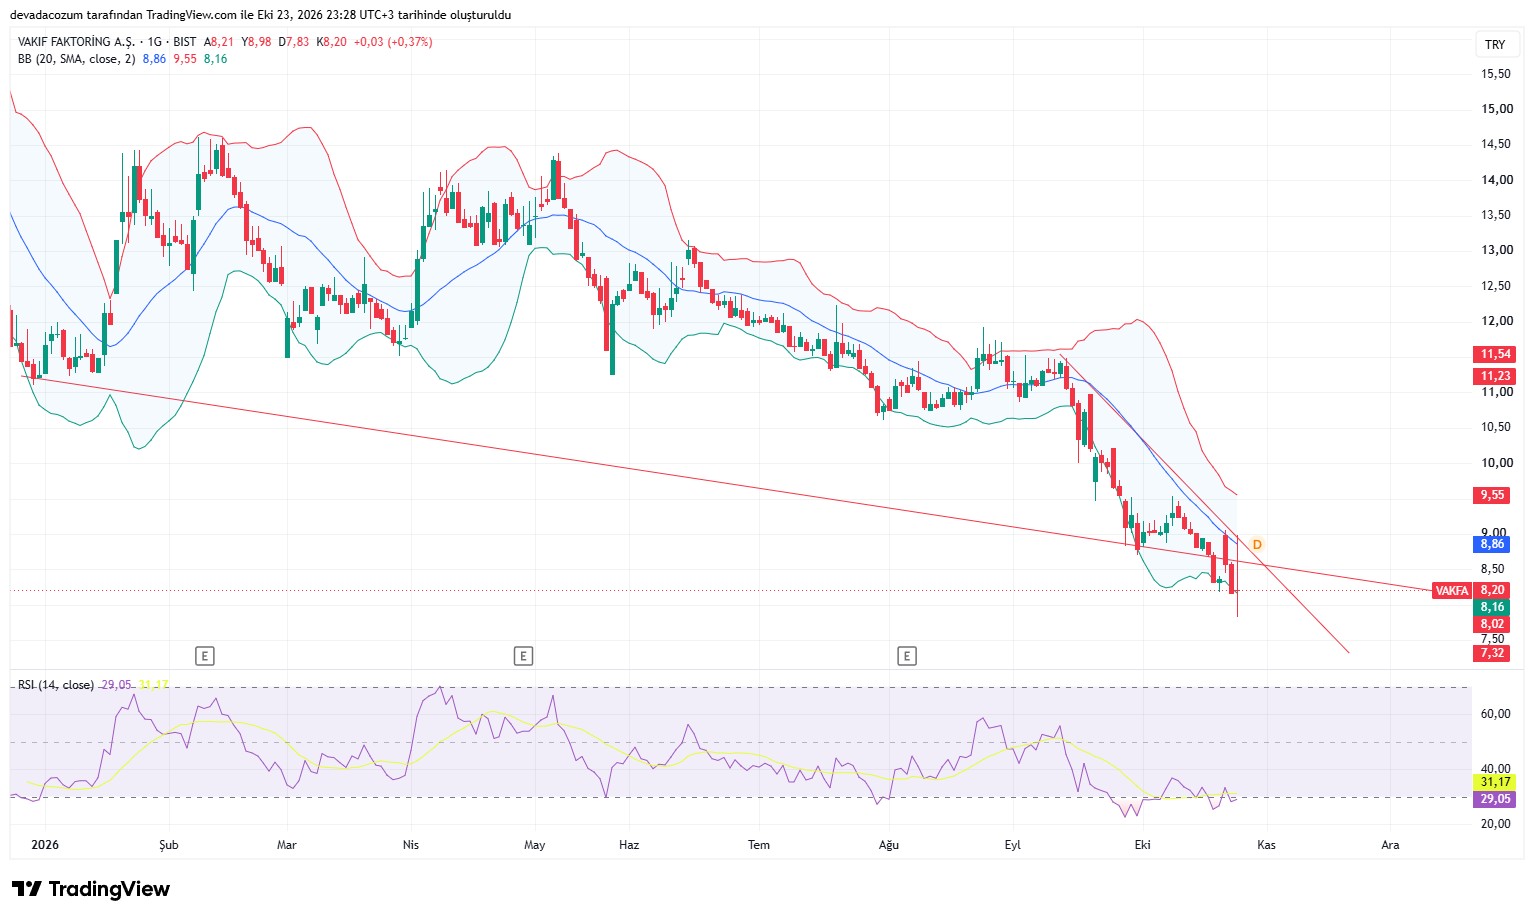1534x919 pixels.
Task: Click the 2026 label on time axis
Action: [x=45, y=845]
